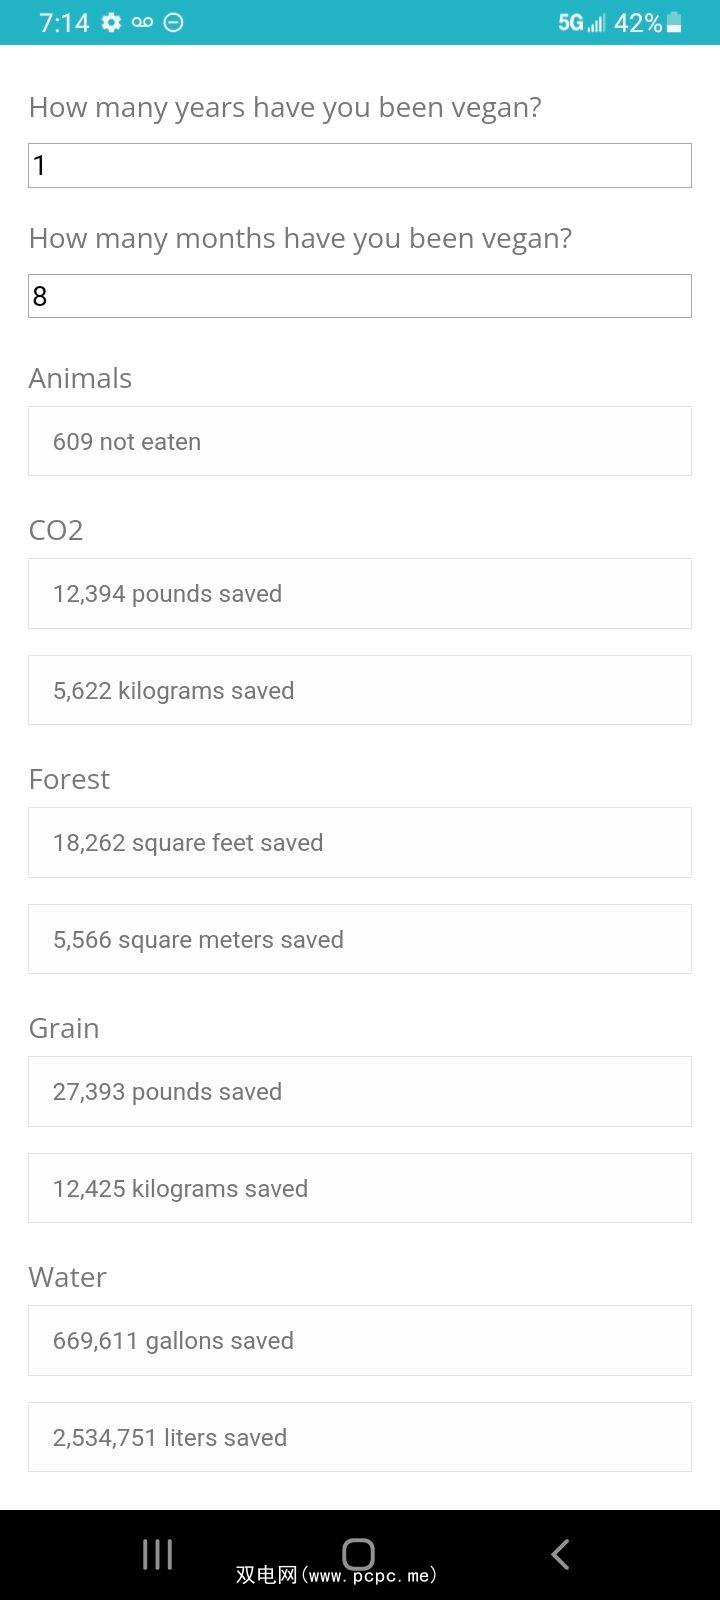
Task: Open recent apps from navigation bar
Action: [x=157, y=1554]
